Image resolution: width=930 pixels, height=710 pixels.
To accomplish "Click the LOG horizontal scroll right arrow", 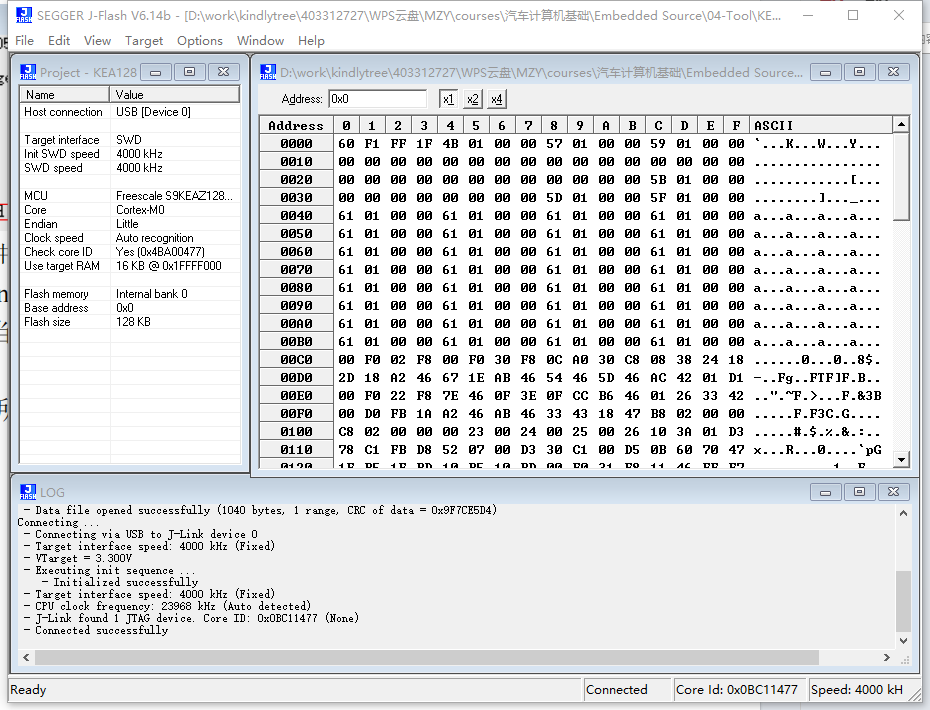I will [886, 657].
